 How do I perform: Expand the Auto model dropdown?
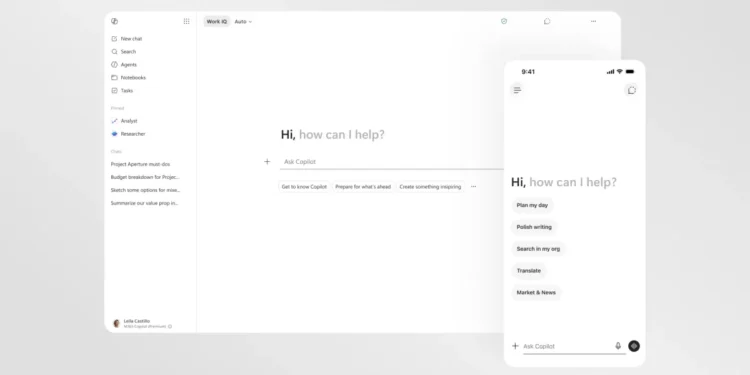point(243,22)
